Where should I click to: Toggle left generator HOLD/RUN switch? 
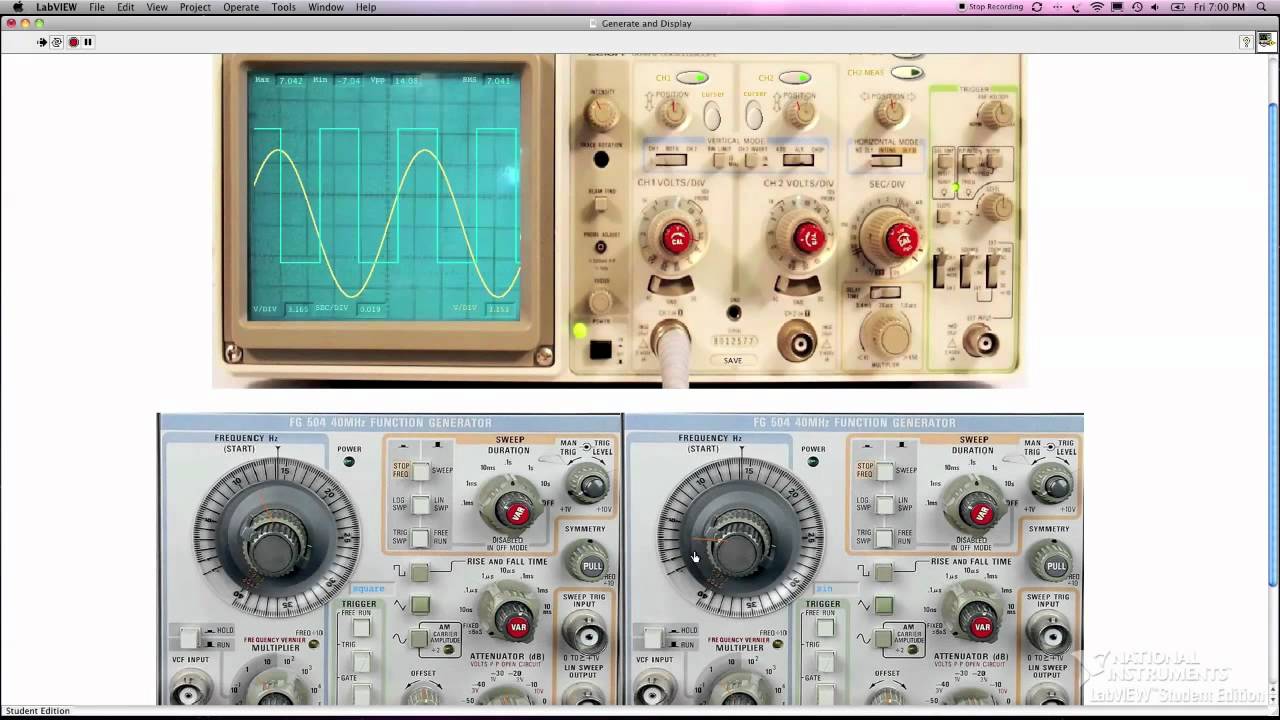[189, 637]
